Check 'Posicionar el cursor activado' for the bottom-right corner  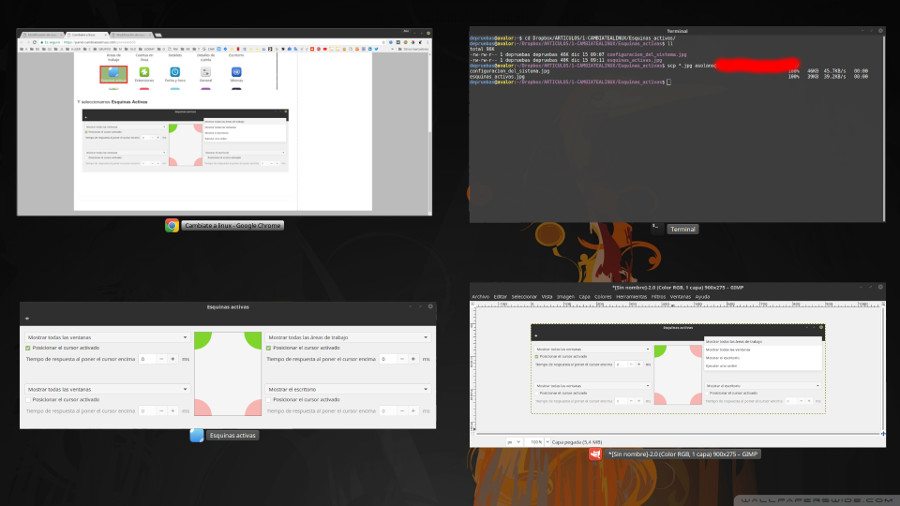tap(268, 399)
